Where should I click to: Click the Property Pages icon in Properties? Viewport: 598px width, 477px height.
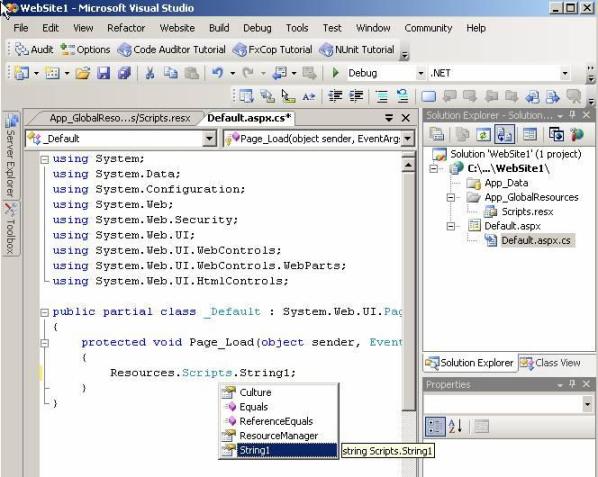pyautogui.click(x=481, y=426)
